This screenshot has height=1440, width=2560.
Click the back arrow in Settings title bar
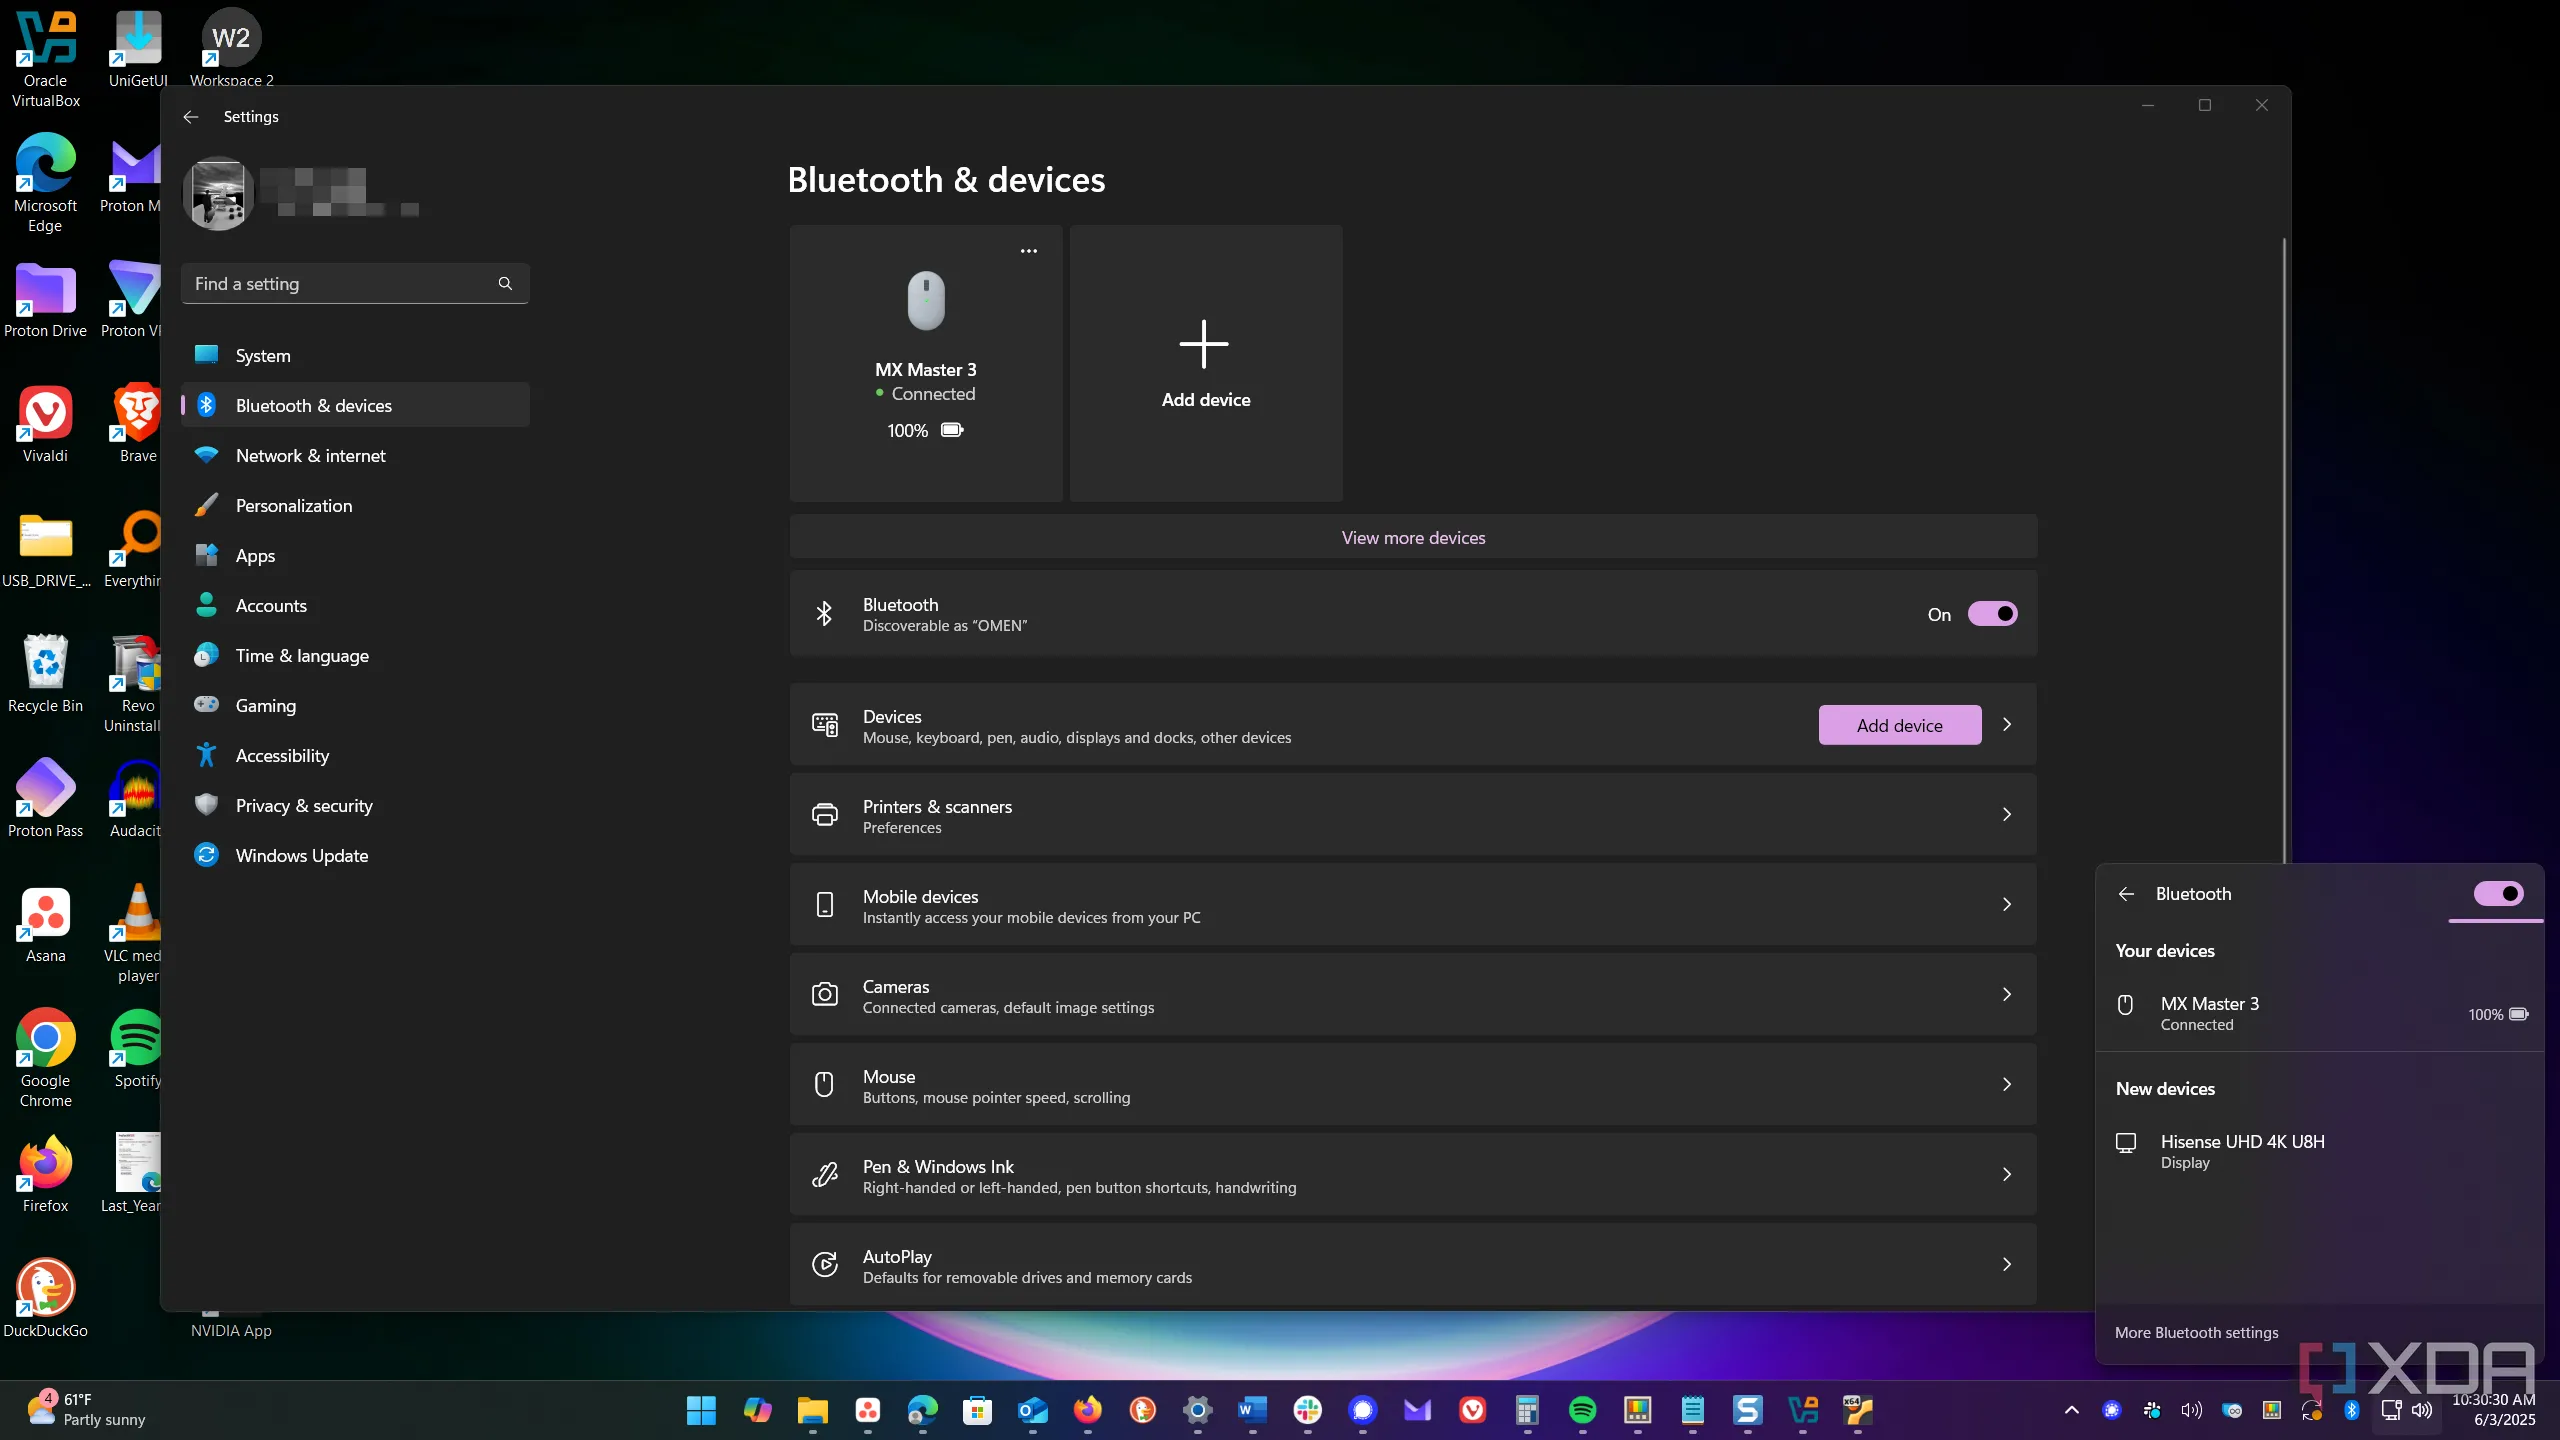(x=191, y=117)
